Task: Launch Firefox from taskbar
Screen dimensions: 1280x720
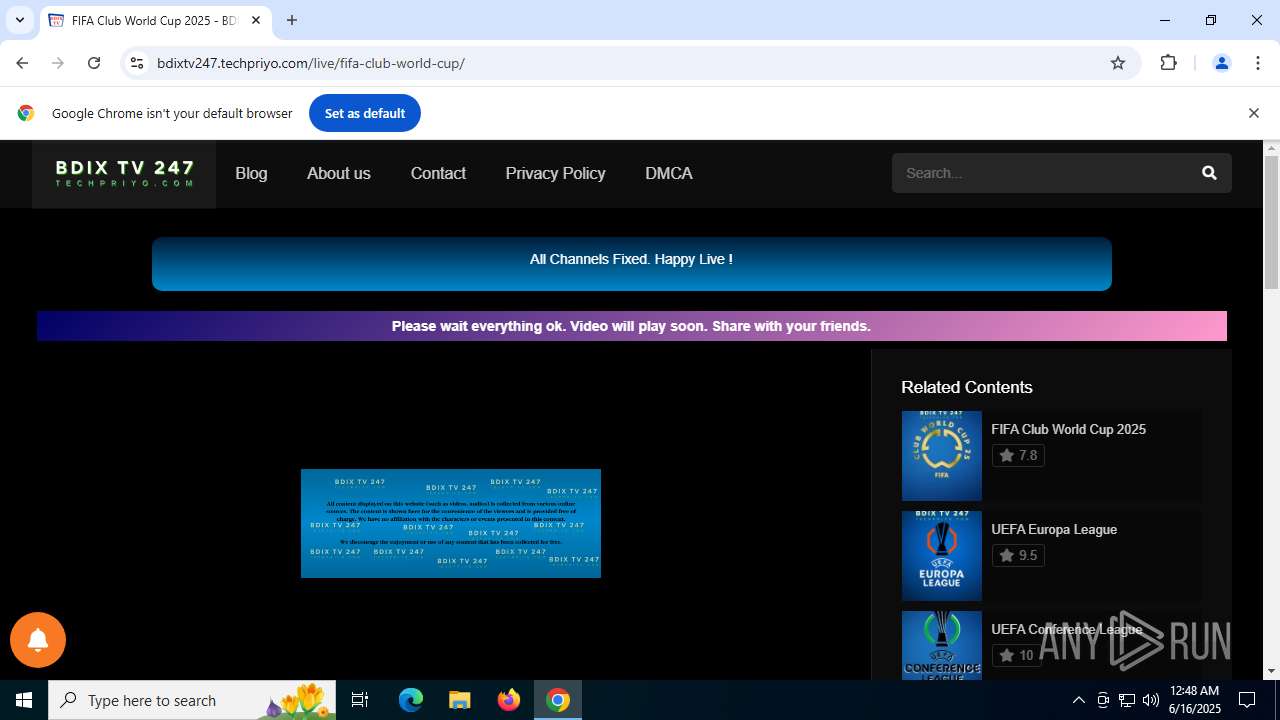Action: coord(509,700)
